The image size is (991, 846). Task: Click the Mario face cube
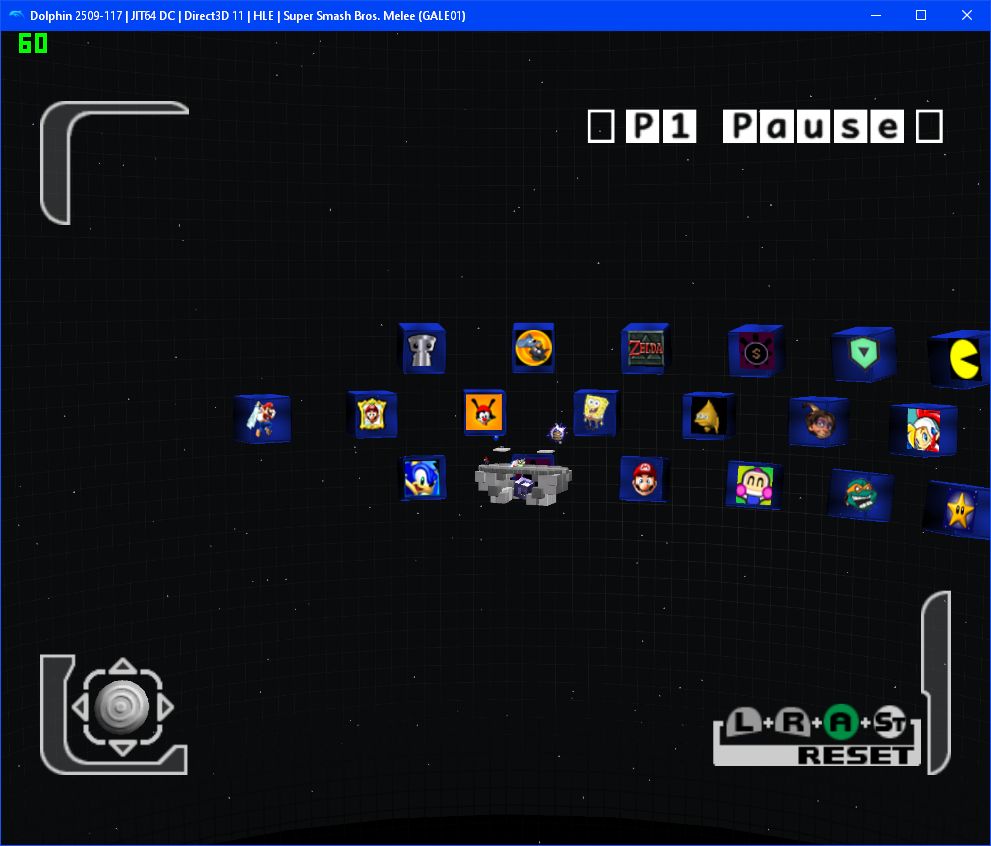click(x=644, y=479)
